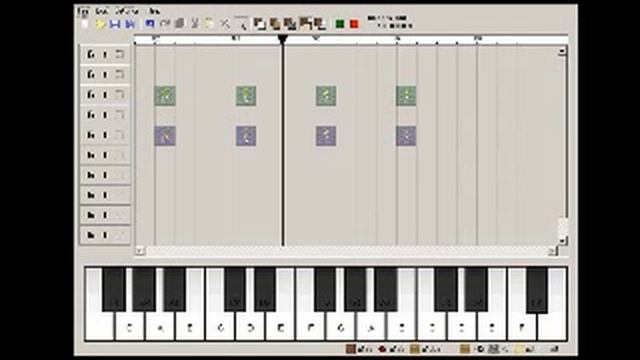Select the first purple note clip

165,136
